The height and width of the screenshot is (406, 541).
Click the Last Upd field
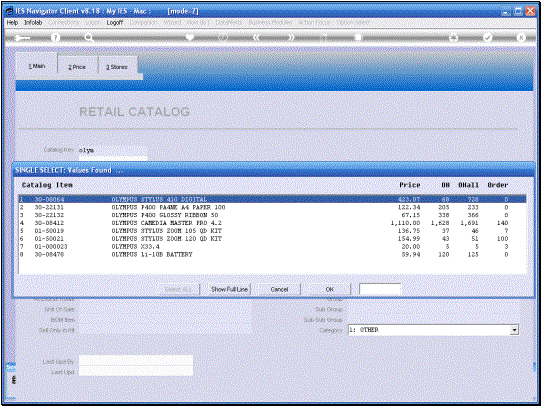(136, 371)
